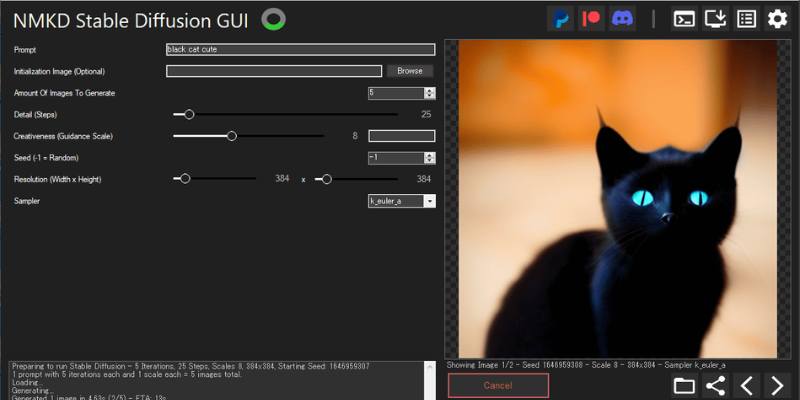Image resolution: width=800 pixels, height=400 pixels.
Task: Increase the Amount Of Images value
Action: coord(430,90)
